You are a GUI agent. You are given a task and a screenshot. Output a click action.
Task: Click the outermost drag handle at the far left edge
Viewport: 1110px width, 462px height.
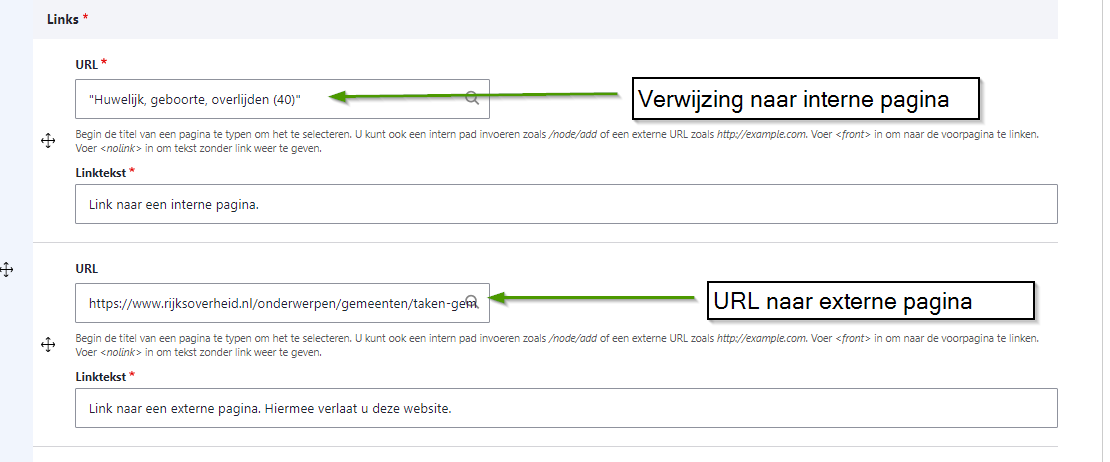(x=6, y=269)
